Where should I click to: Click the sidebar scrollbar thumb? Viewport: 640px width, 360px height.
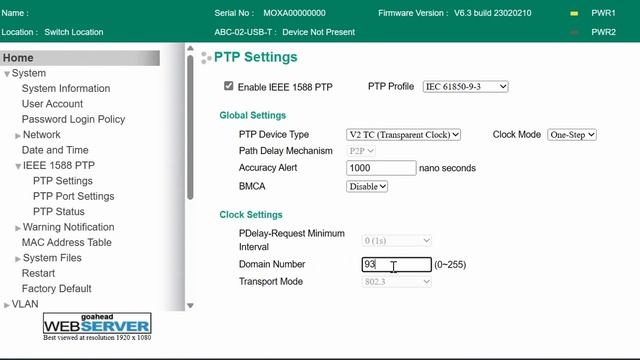point(190,127)
